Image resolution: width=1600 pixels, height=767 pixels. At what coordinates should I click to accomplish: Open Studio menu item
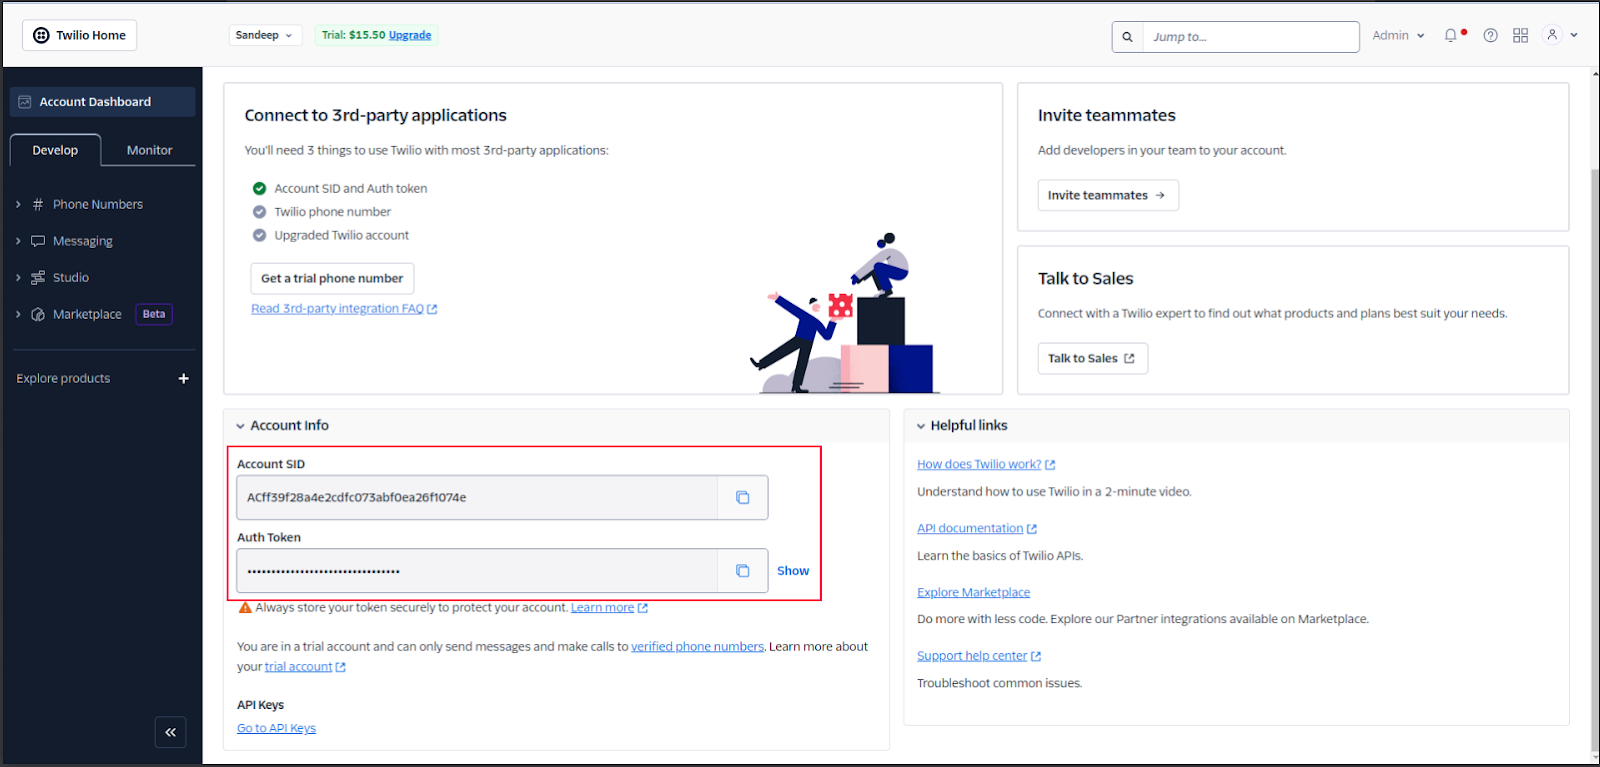pos(71,278)
